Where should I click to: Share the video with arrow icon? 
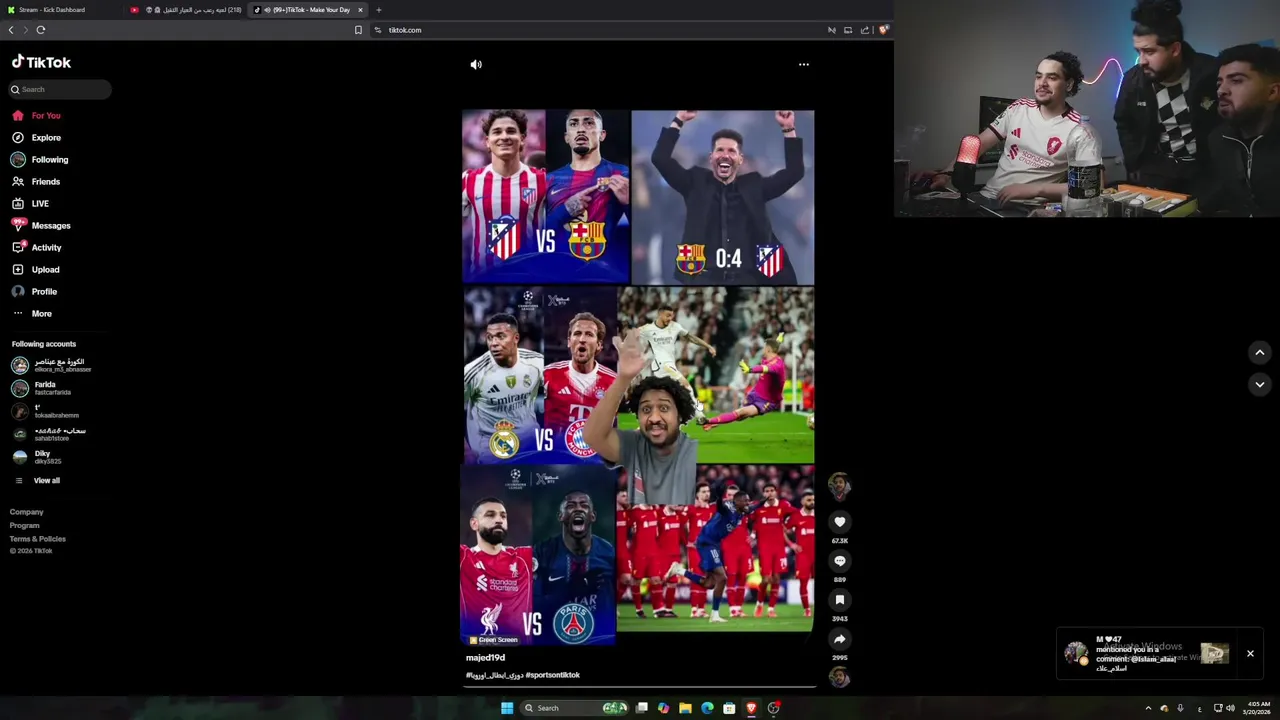click(840, 639)
